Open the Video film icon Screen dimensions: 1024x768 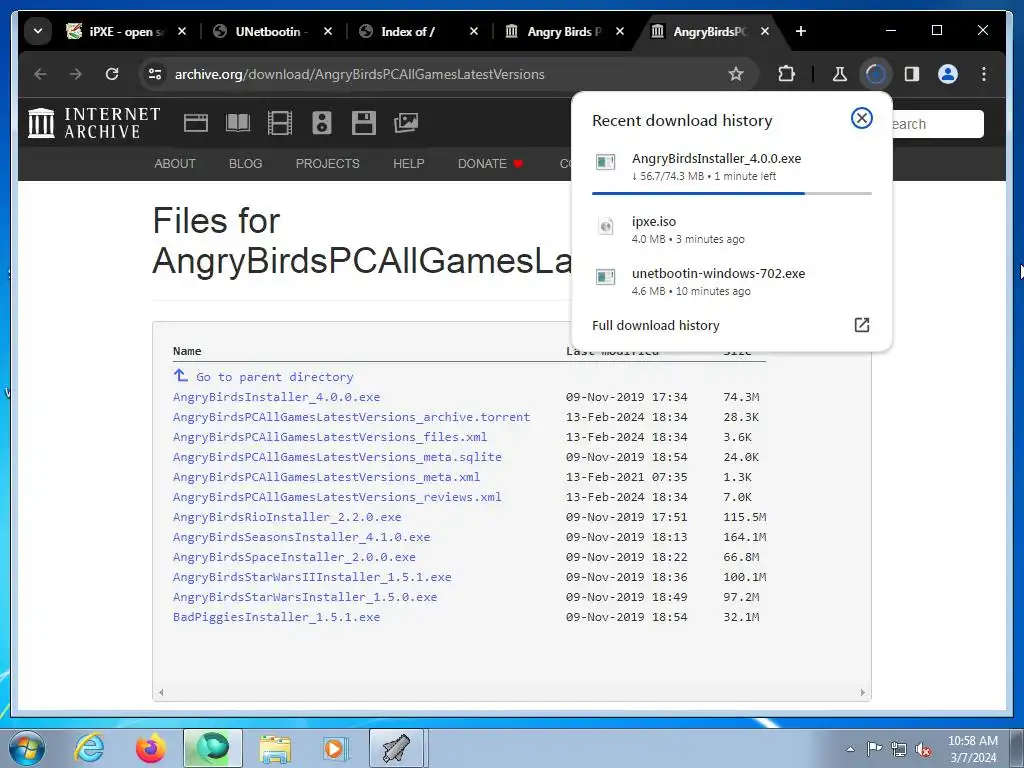tap(280, 123)
